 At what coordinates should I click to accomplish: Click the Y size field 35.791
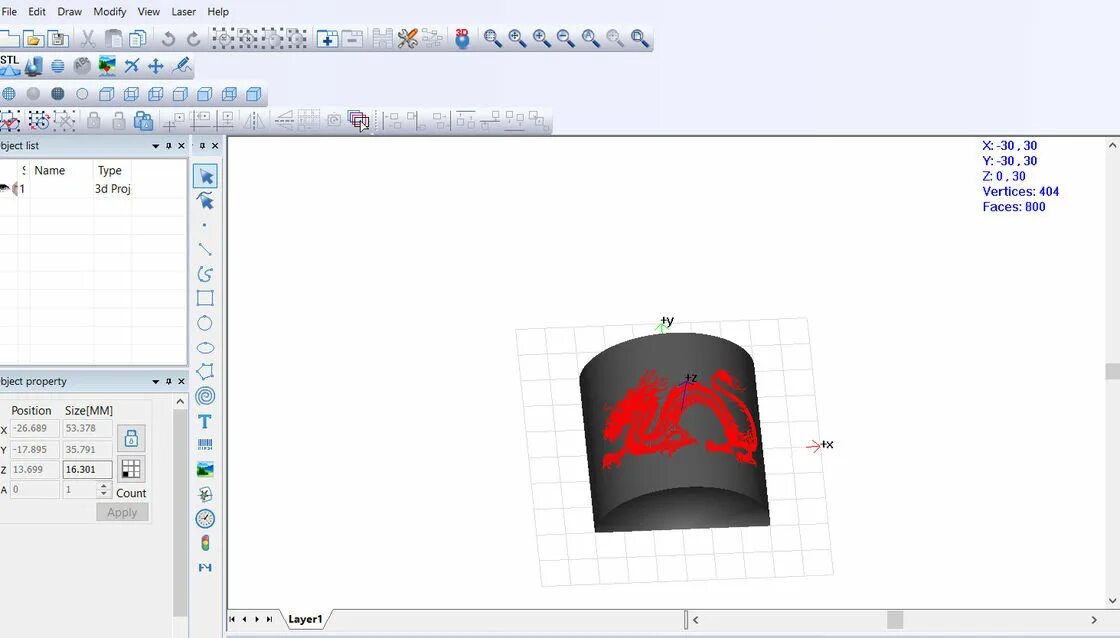pos(87,449)
